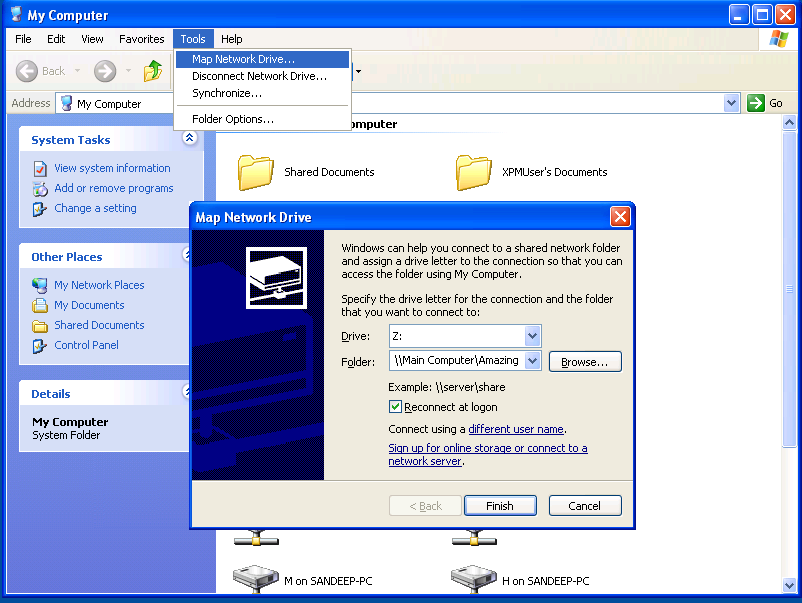Open the Shared Documents folder icon in main pane
The image size is (802, 603).
(x=256, y=173)
